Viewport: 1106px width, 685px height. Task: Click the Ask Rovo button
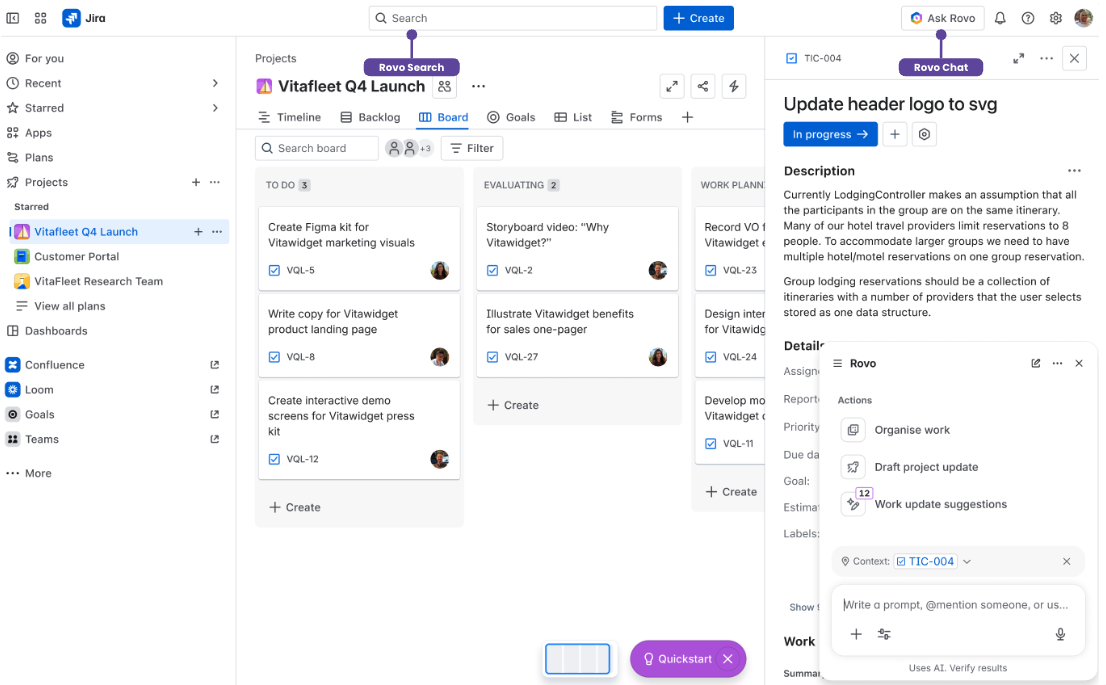tap(942, 18)
